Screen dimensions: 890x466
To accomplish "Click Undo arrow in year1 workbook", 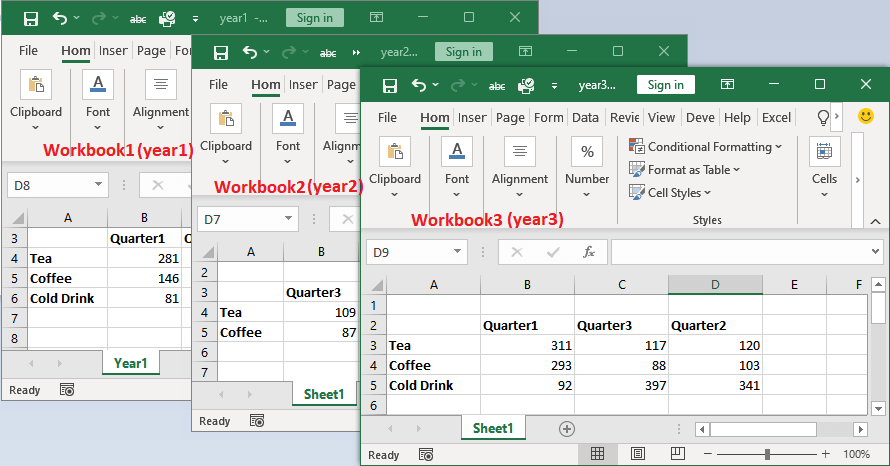I will pos(60,18).
